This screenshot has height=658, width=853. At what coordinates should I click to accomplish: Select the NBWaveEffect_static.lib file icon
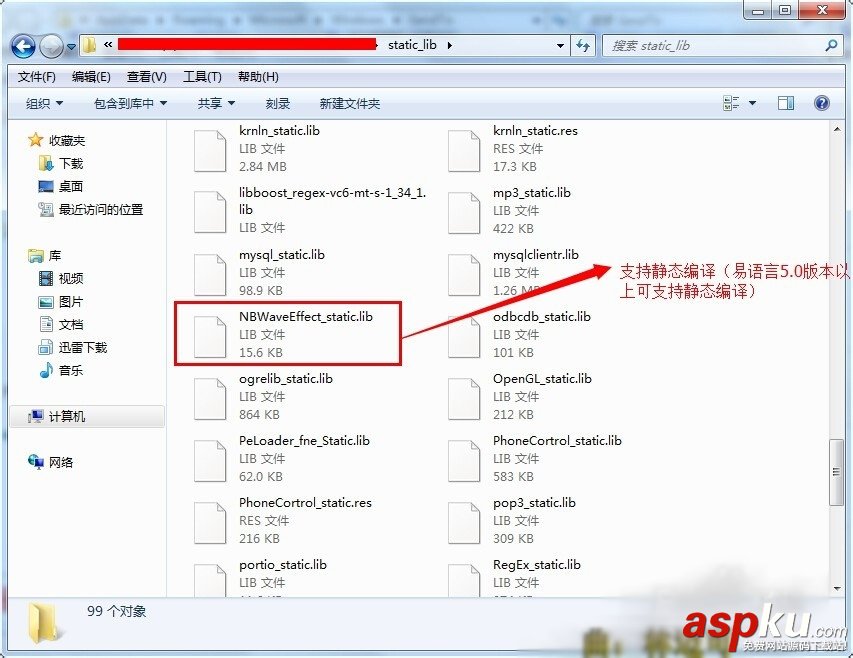210,337
